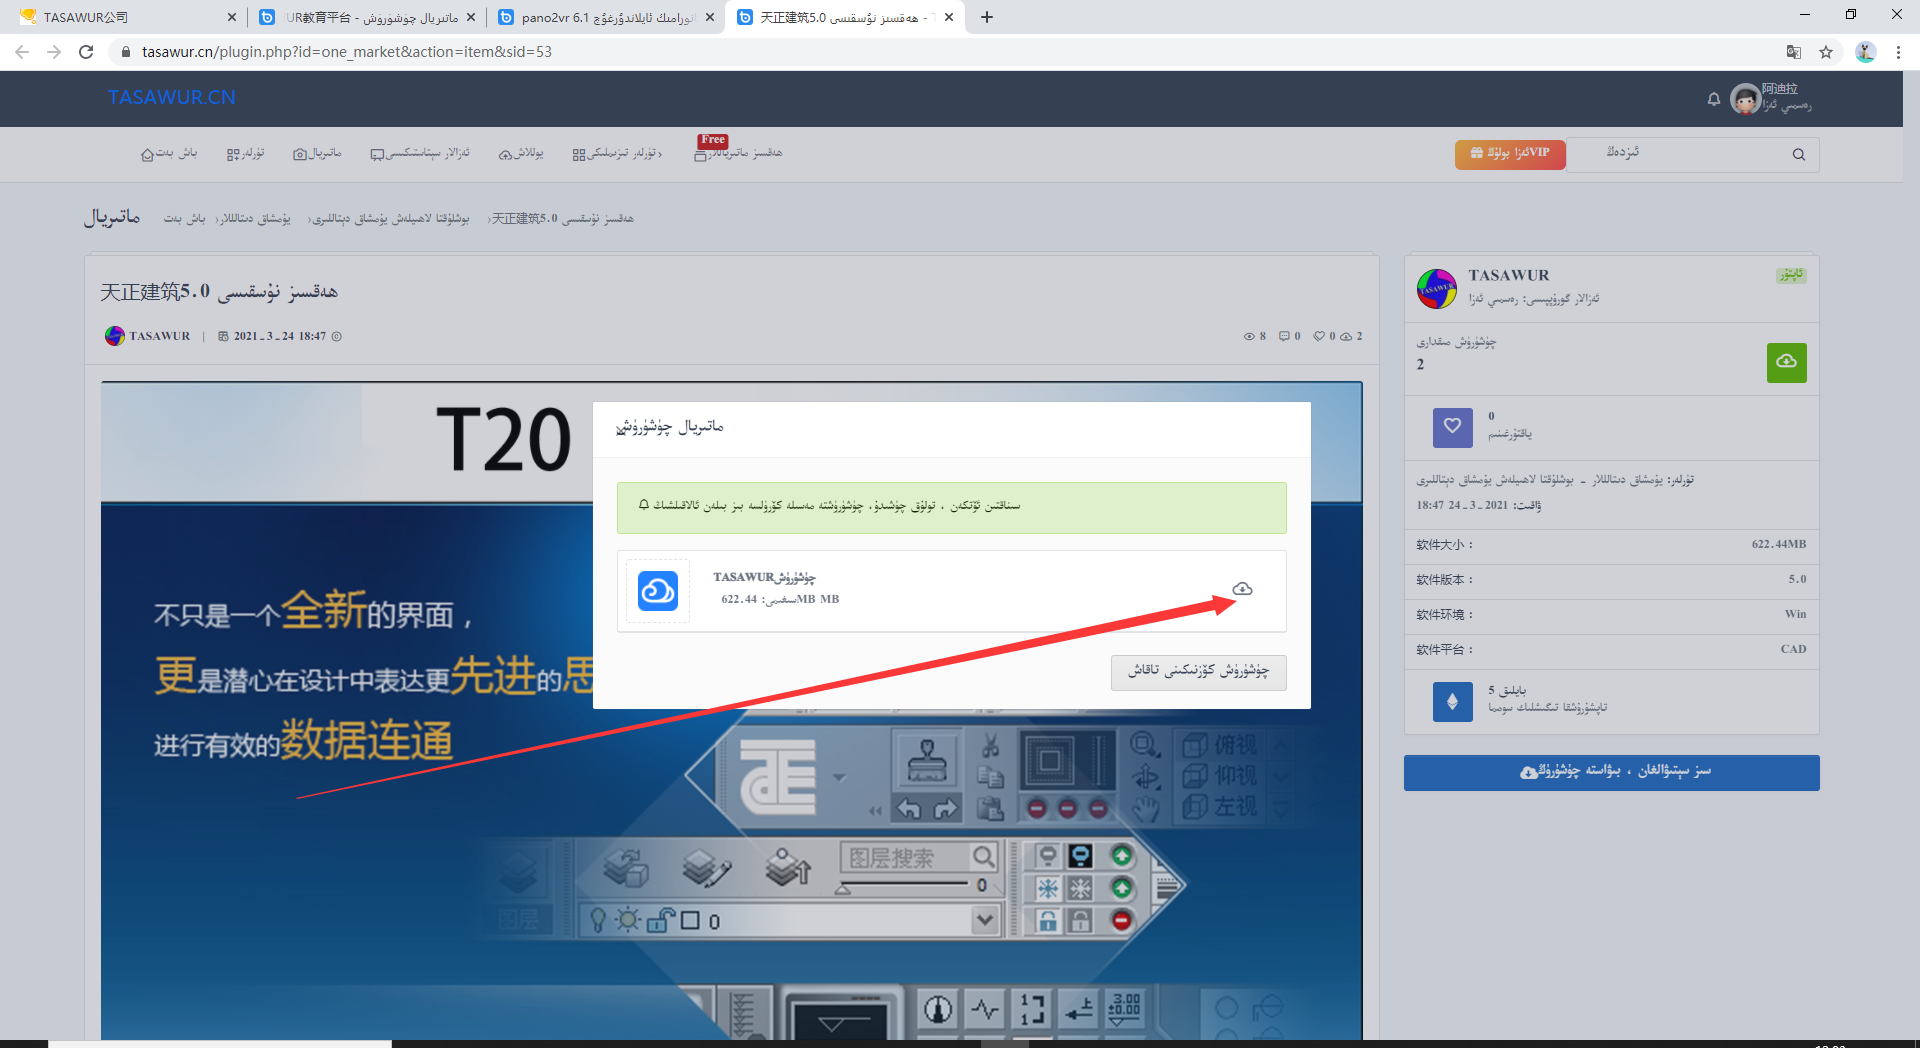Click the blue diamond reward icon
1920x1048 pixels.
click(1452, 701)
